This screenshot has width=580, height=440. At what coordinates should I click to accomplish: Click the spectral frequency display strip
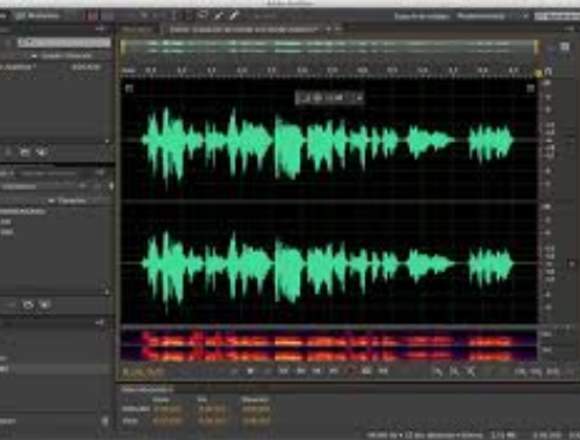coord(329,346)
